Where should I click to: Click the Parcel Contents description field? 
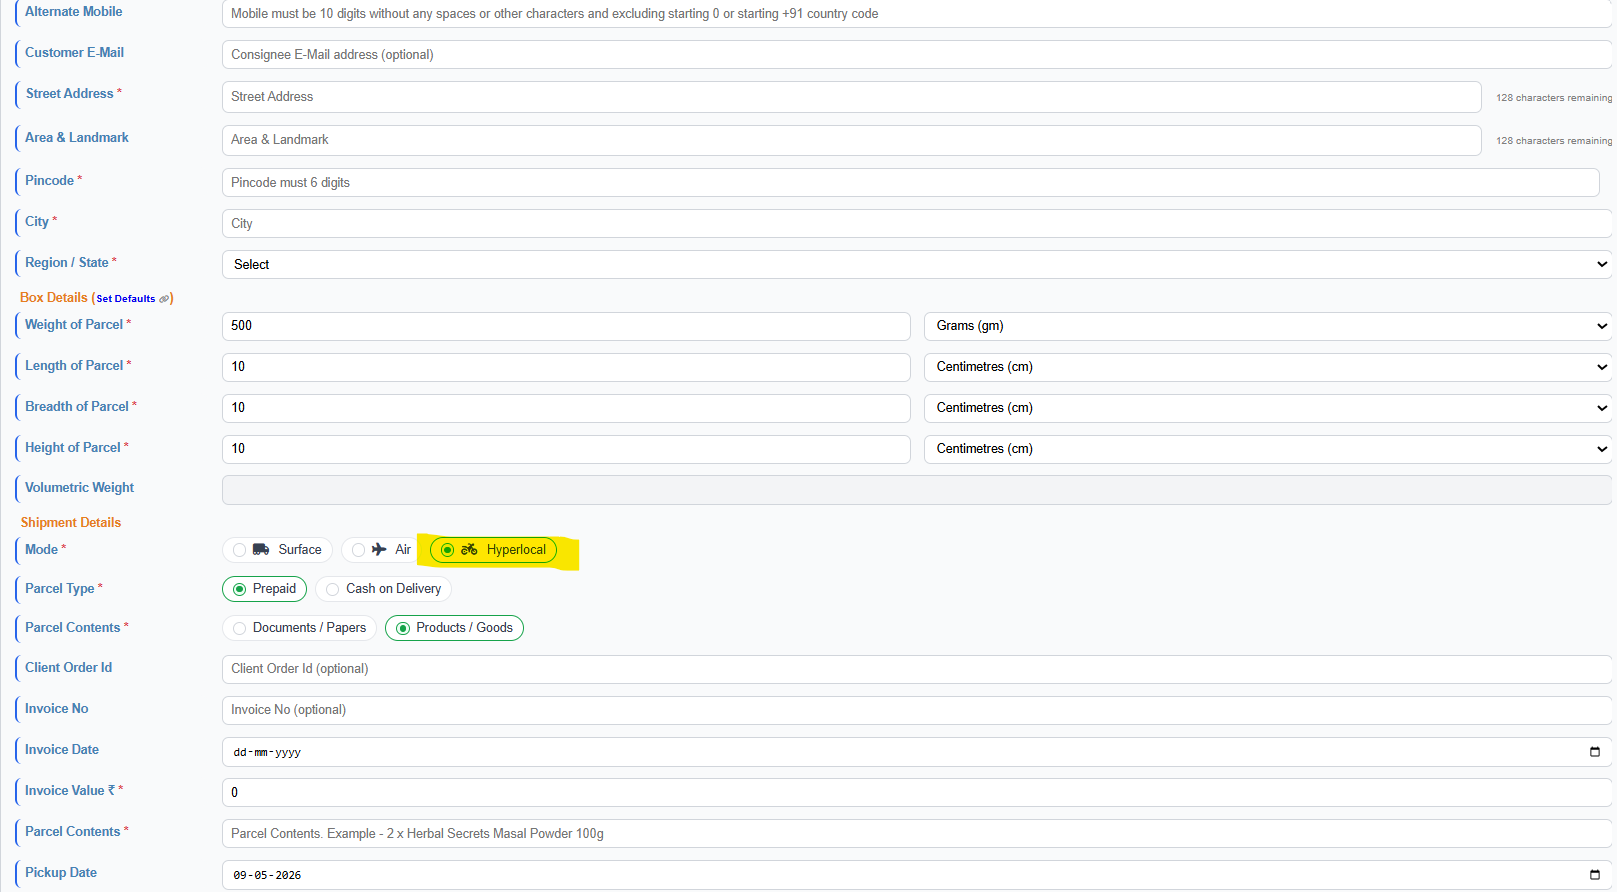917,834
